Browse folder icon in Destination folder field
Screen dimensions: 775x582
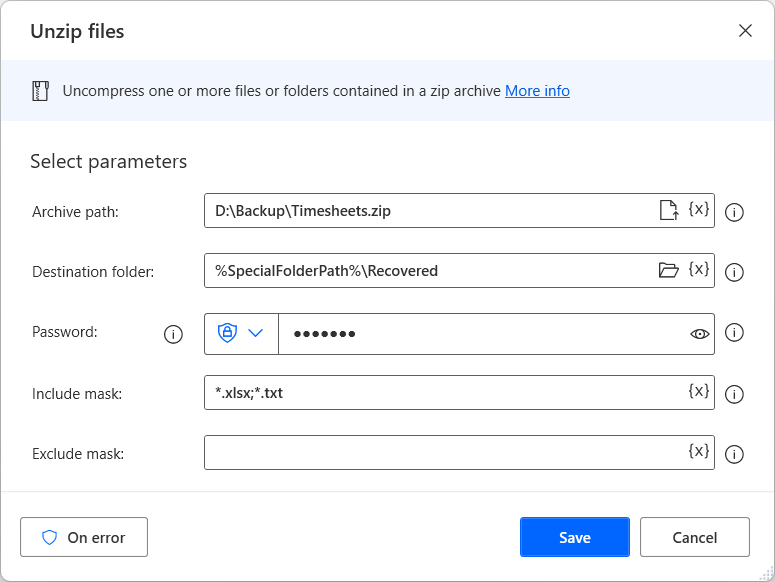(x=669, y=270)
